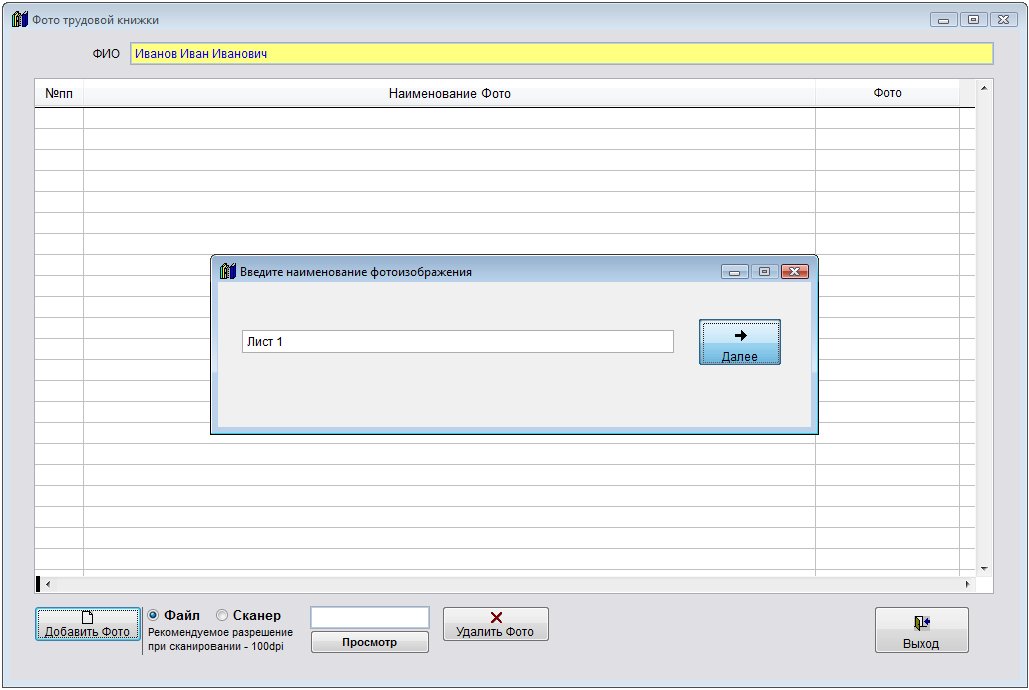This screenshot has height=690, width=1029.
Task: Click the Далее arrow button
Action: (x=740, y=342)
